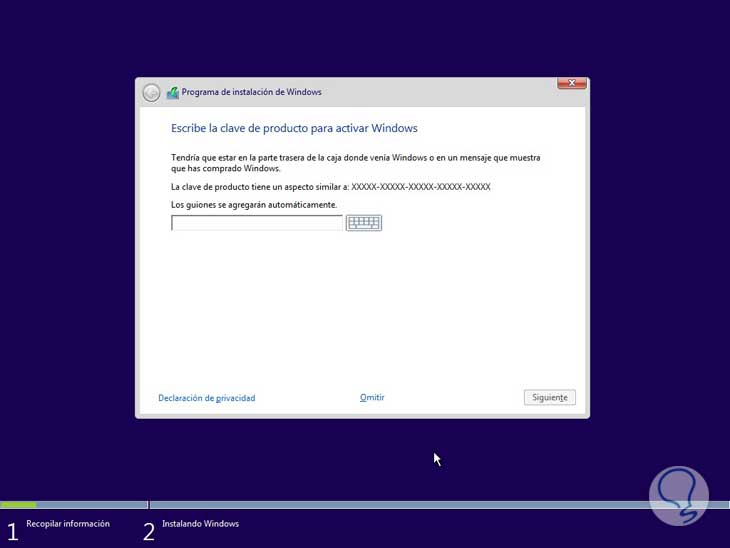Click Omitir to skip the product key
Viewport: 730px width, 548px height.
pyautogui.click(x=372, y=397)
